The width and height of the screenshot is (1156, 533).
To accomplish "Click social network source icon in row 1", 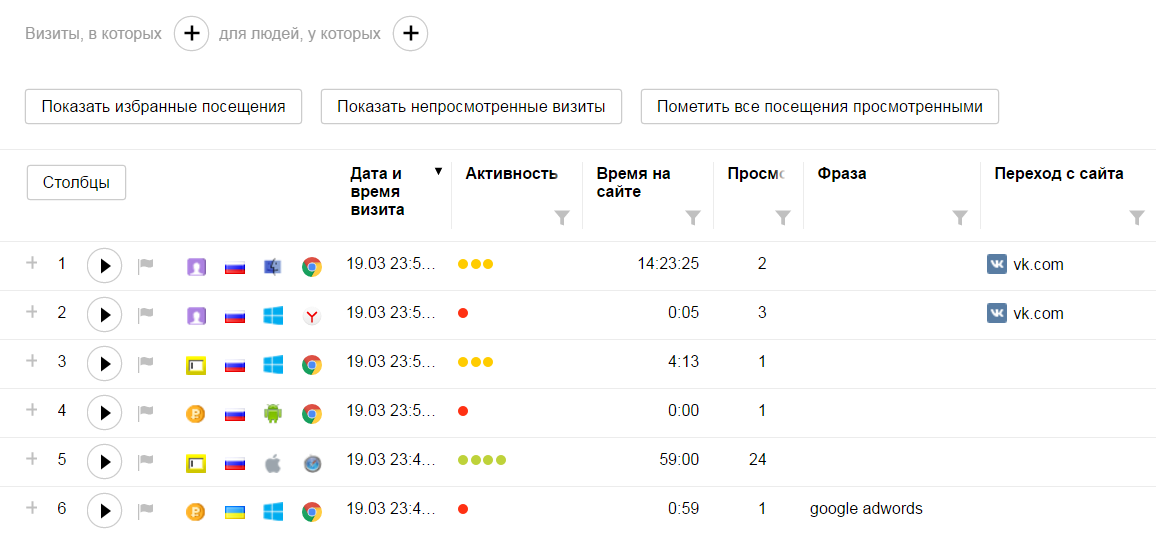I will [x=195, y=267].
